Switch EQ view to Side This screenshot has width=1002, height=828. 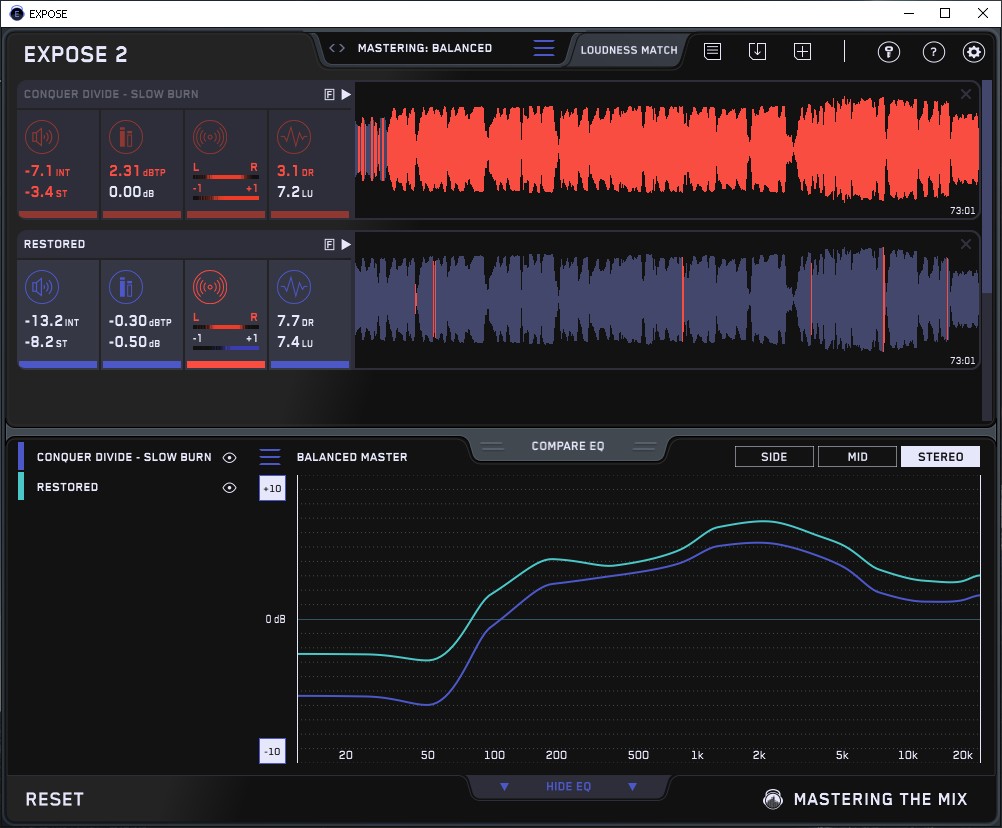click(x=774, y=457)
